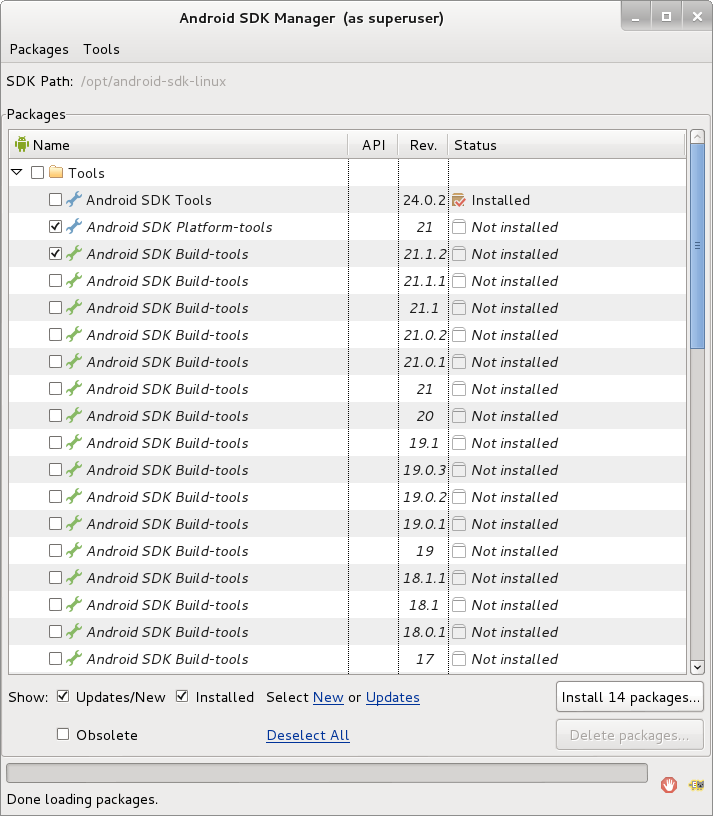
Task: Toggle the Updates/New show checkbox
Action: (63, 696)
